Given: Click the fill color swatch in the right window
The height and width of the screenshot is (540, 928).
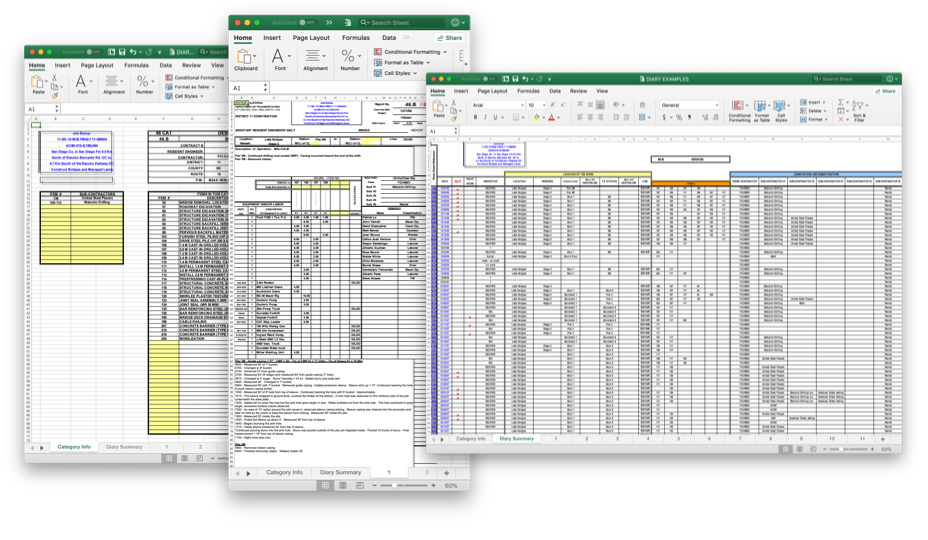Looking at the screenshot, I should pyautogui.click(x=537, y=117).
